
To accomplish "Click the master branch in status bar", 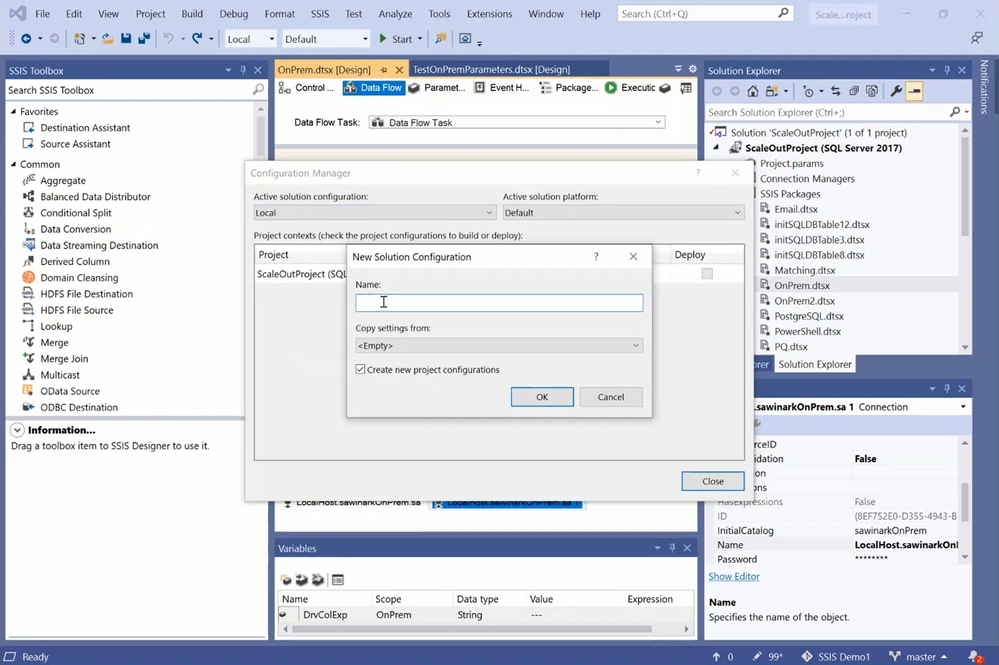I will coord(917,657).
